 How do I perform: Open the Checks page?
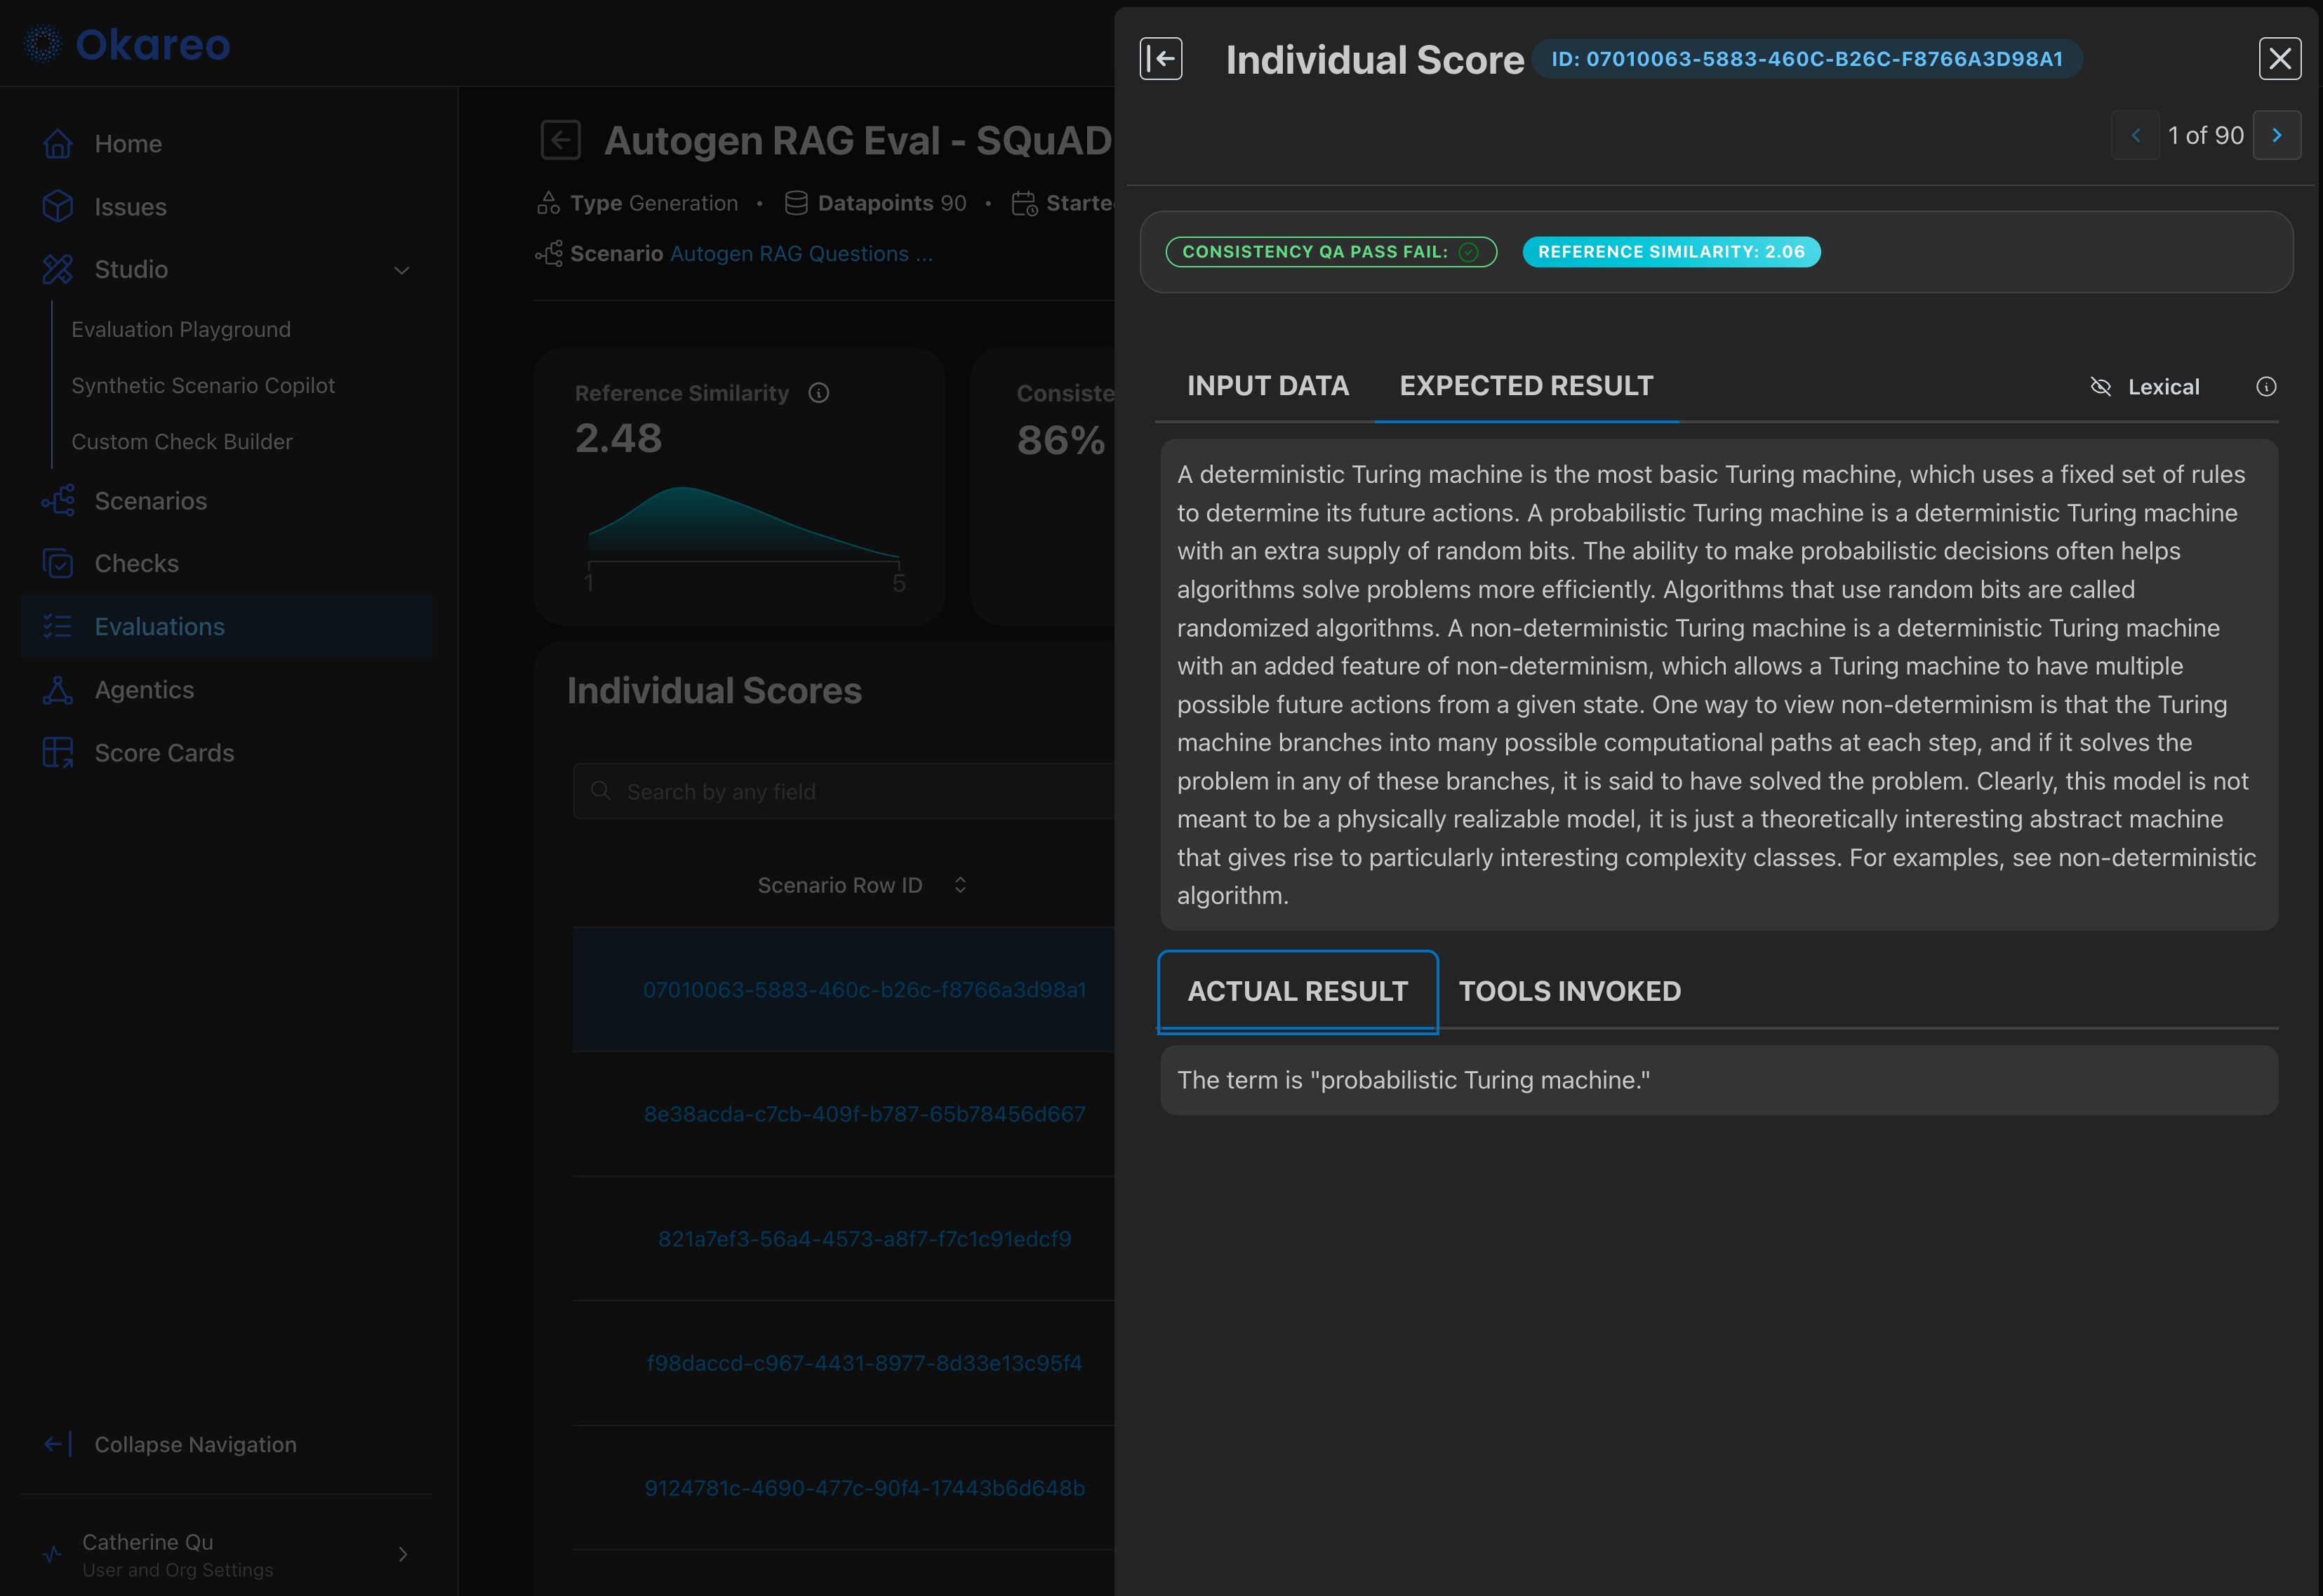(136, 564)
